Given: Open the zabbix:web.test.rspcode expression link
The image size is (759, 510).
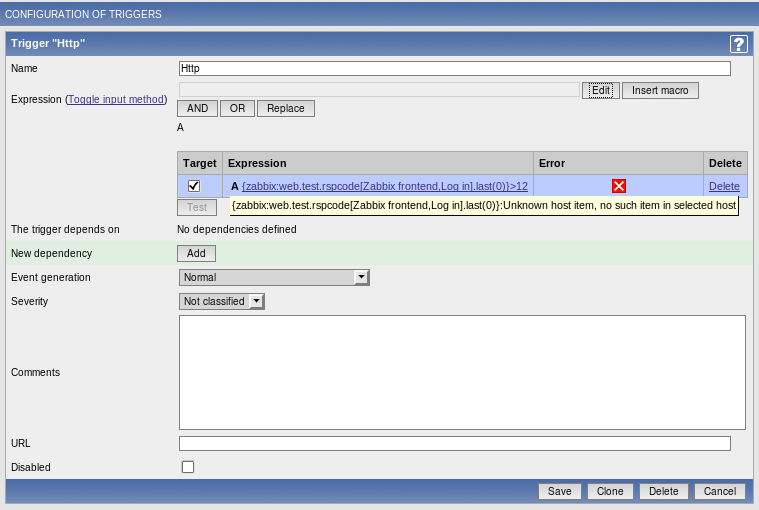Looking at the screenshot, I should [384, 186].
